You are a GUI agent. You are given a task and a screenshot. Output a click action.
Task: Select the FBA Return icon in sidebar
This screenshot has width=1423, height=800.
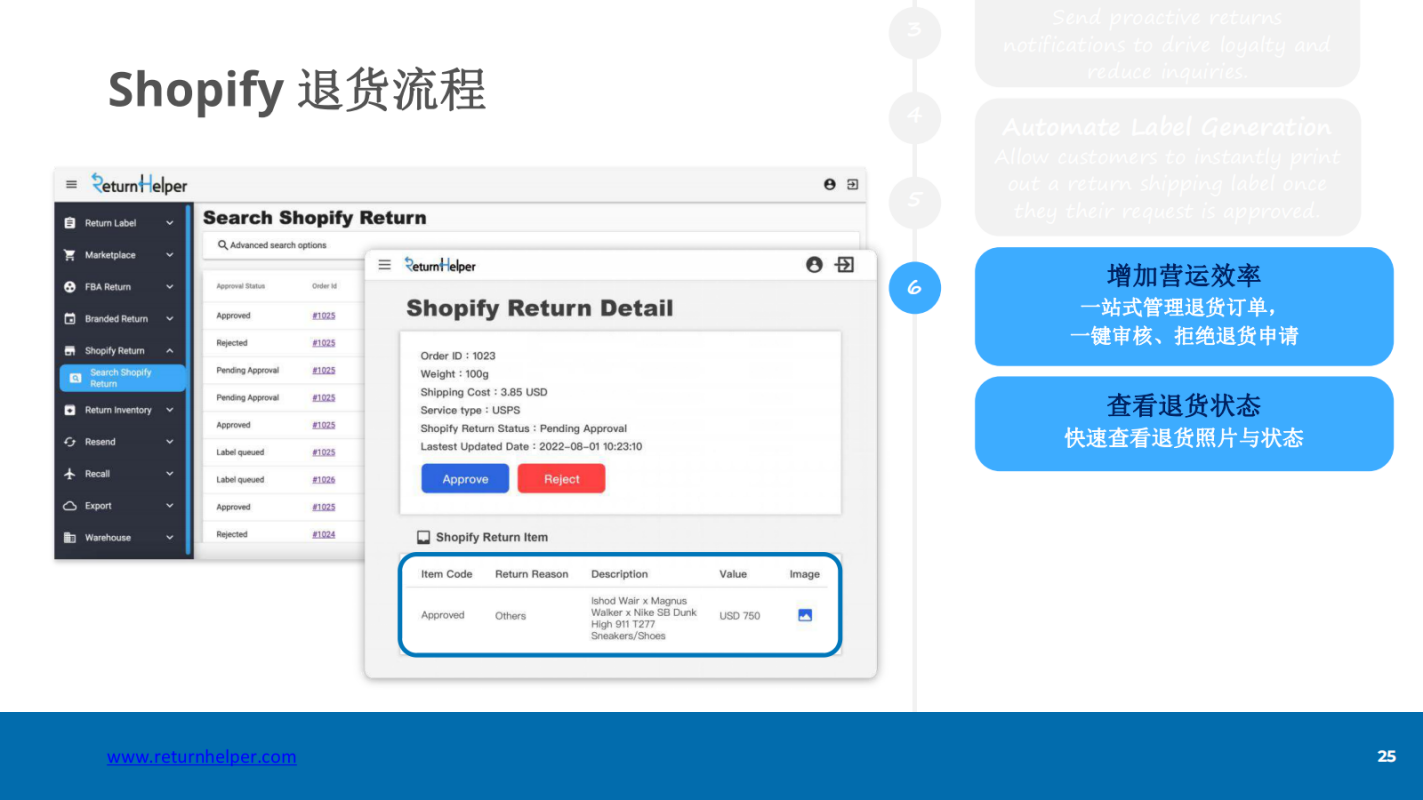(70, 286)
